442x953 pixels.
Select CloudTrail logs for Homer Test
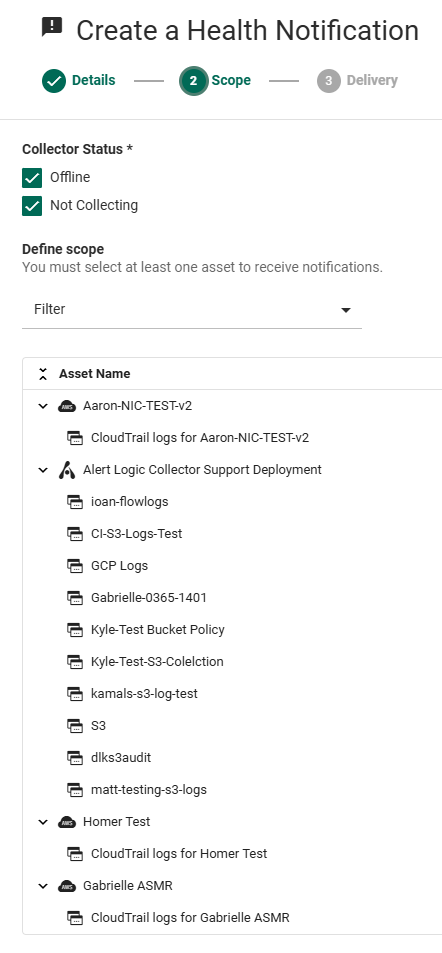coord(179,854)
